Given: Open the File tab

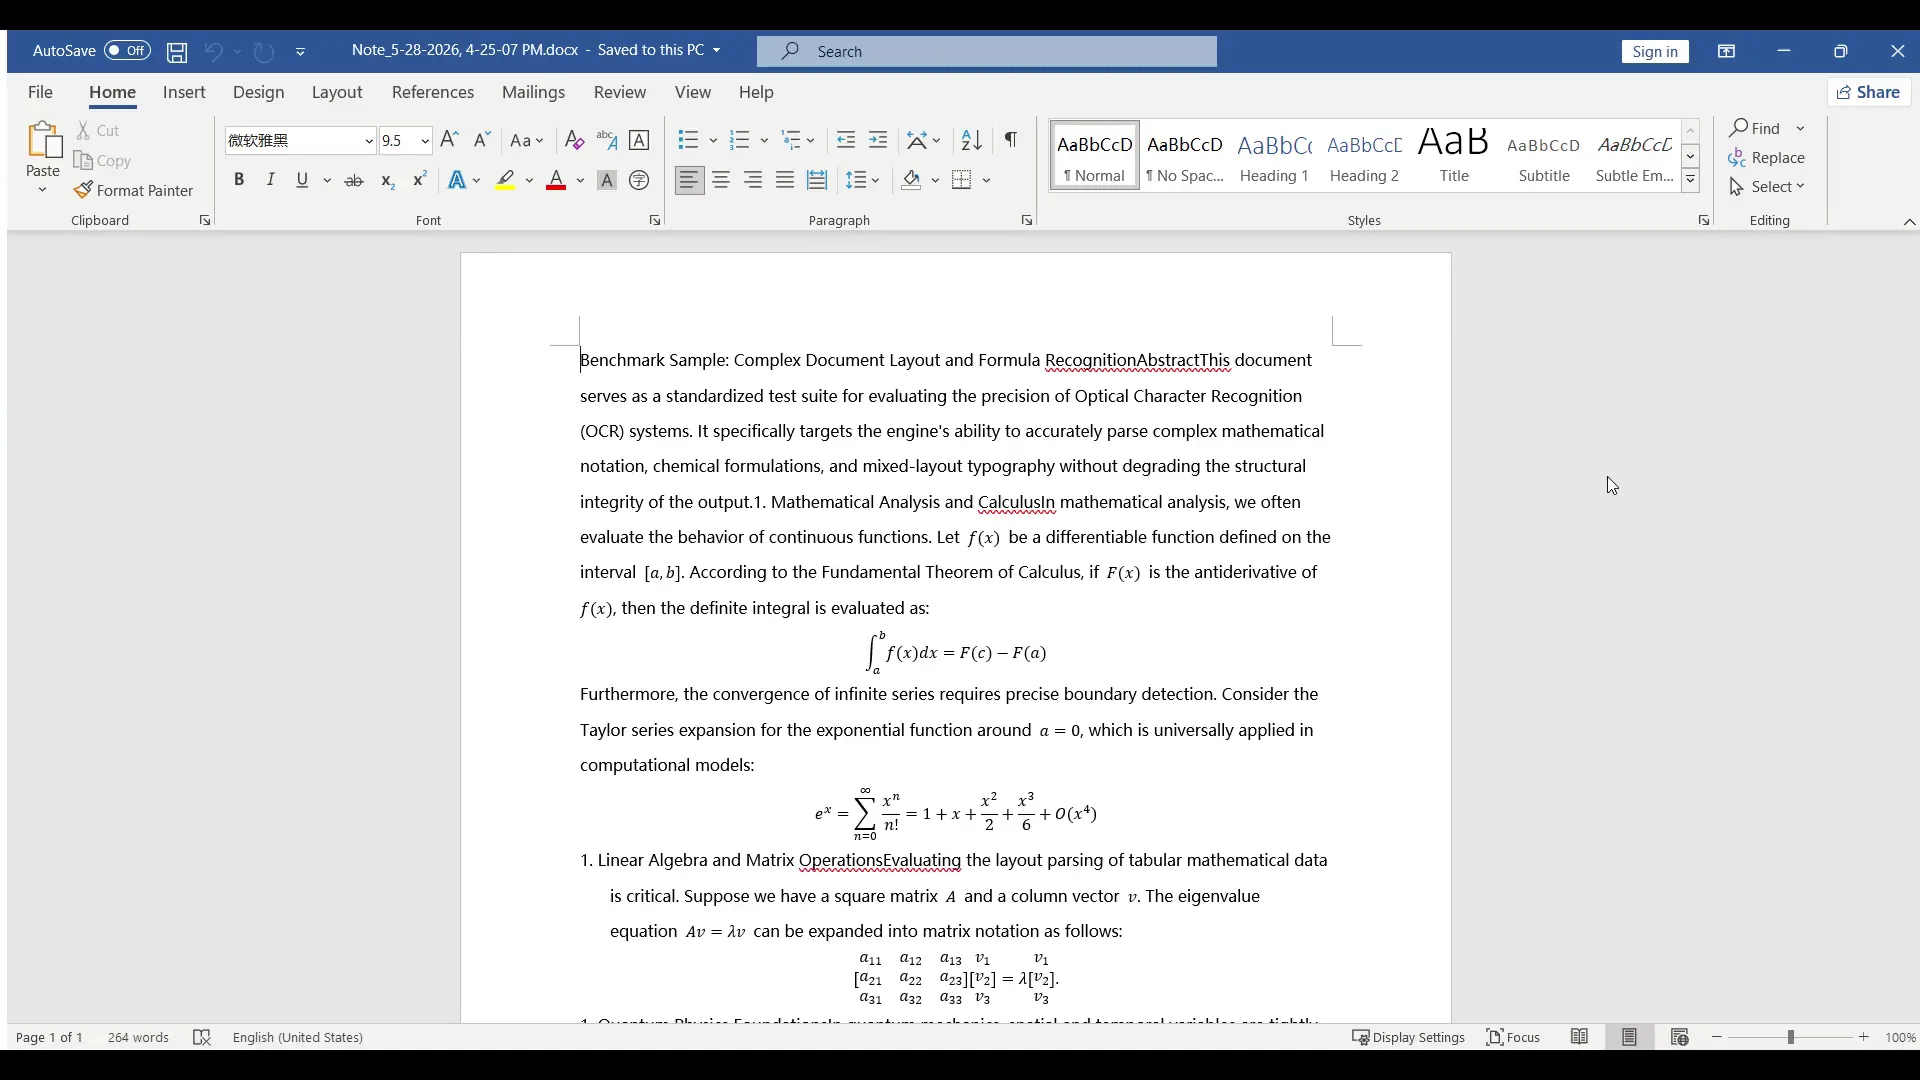Looking at the screenshot, I should (x=40, y=92).
